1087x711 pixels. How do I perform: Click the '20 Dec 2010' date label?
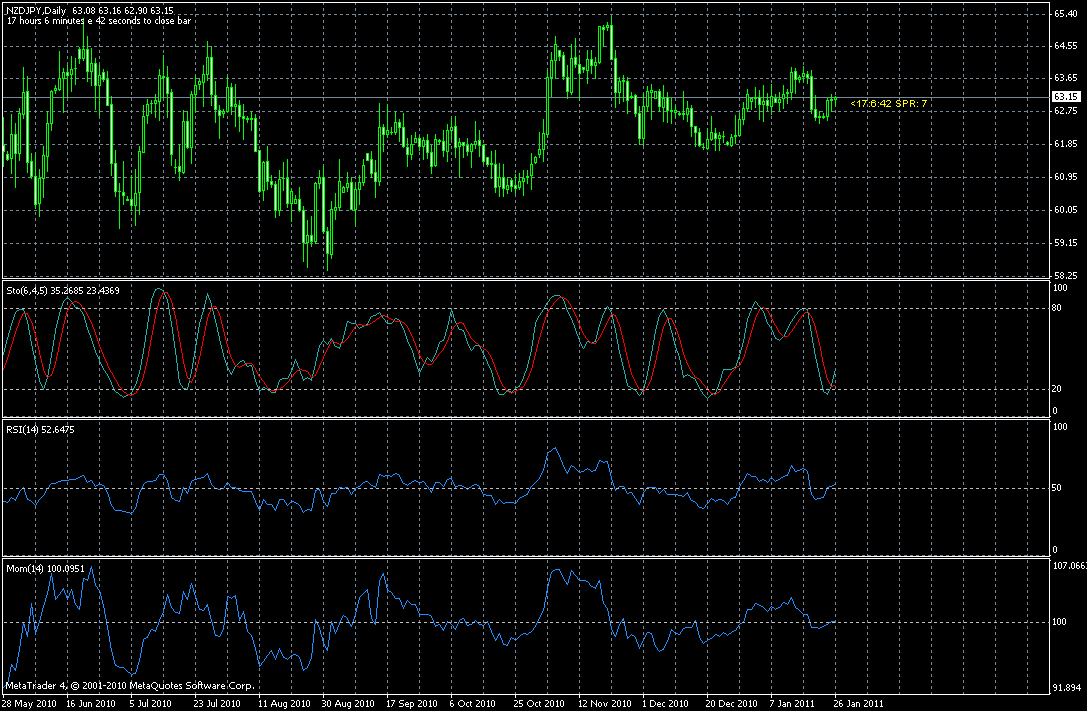click(x=732, y=703)
